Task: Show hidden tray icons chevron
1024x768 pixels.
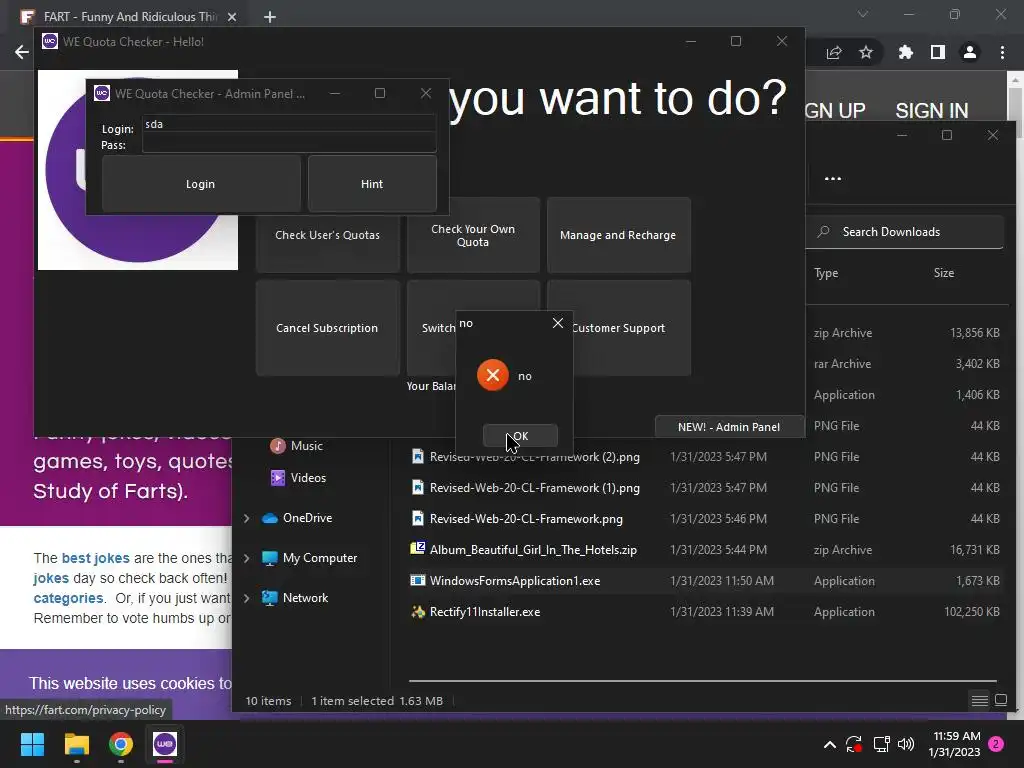Action: 829,744
